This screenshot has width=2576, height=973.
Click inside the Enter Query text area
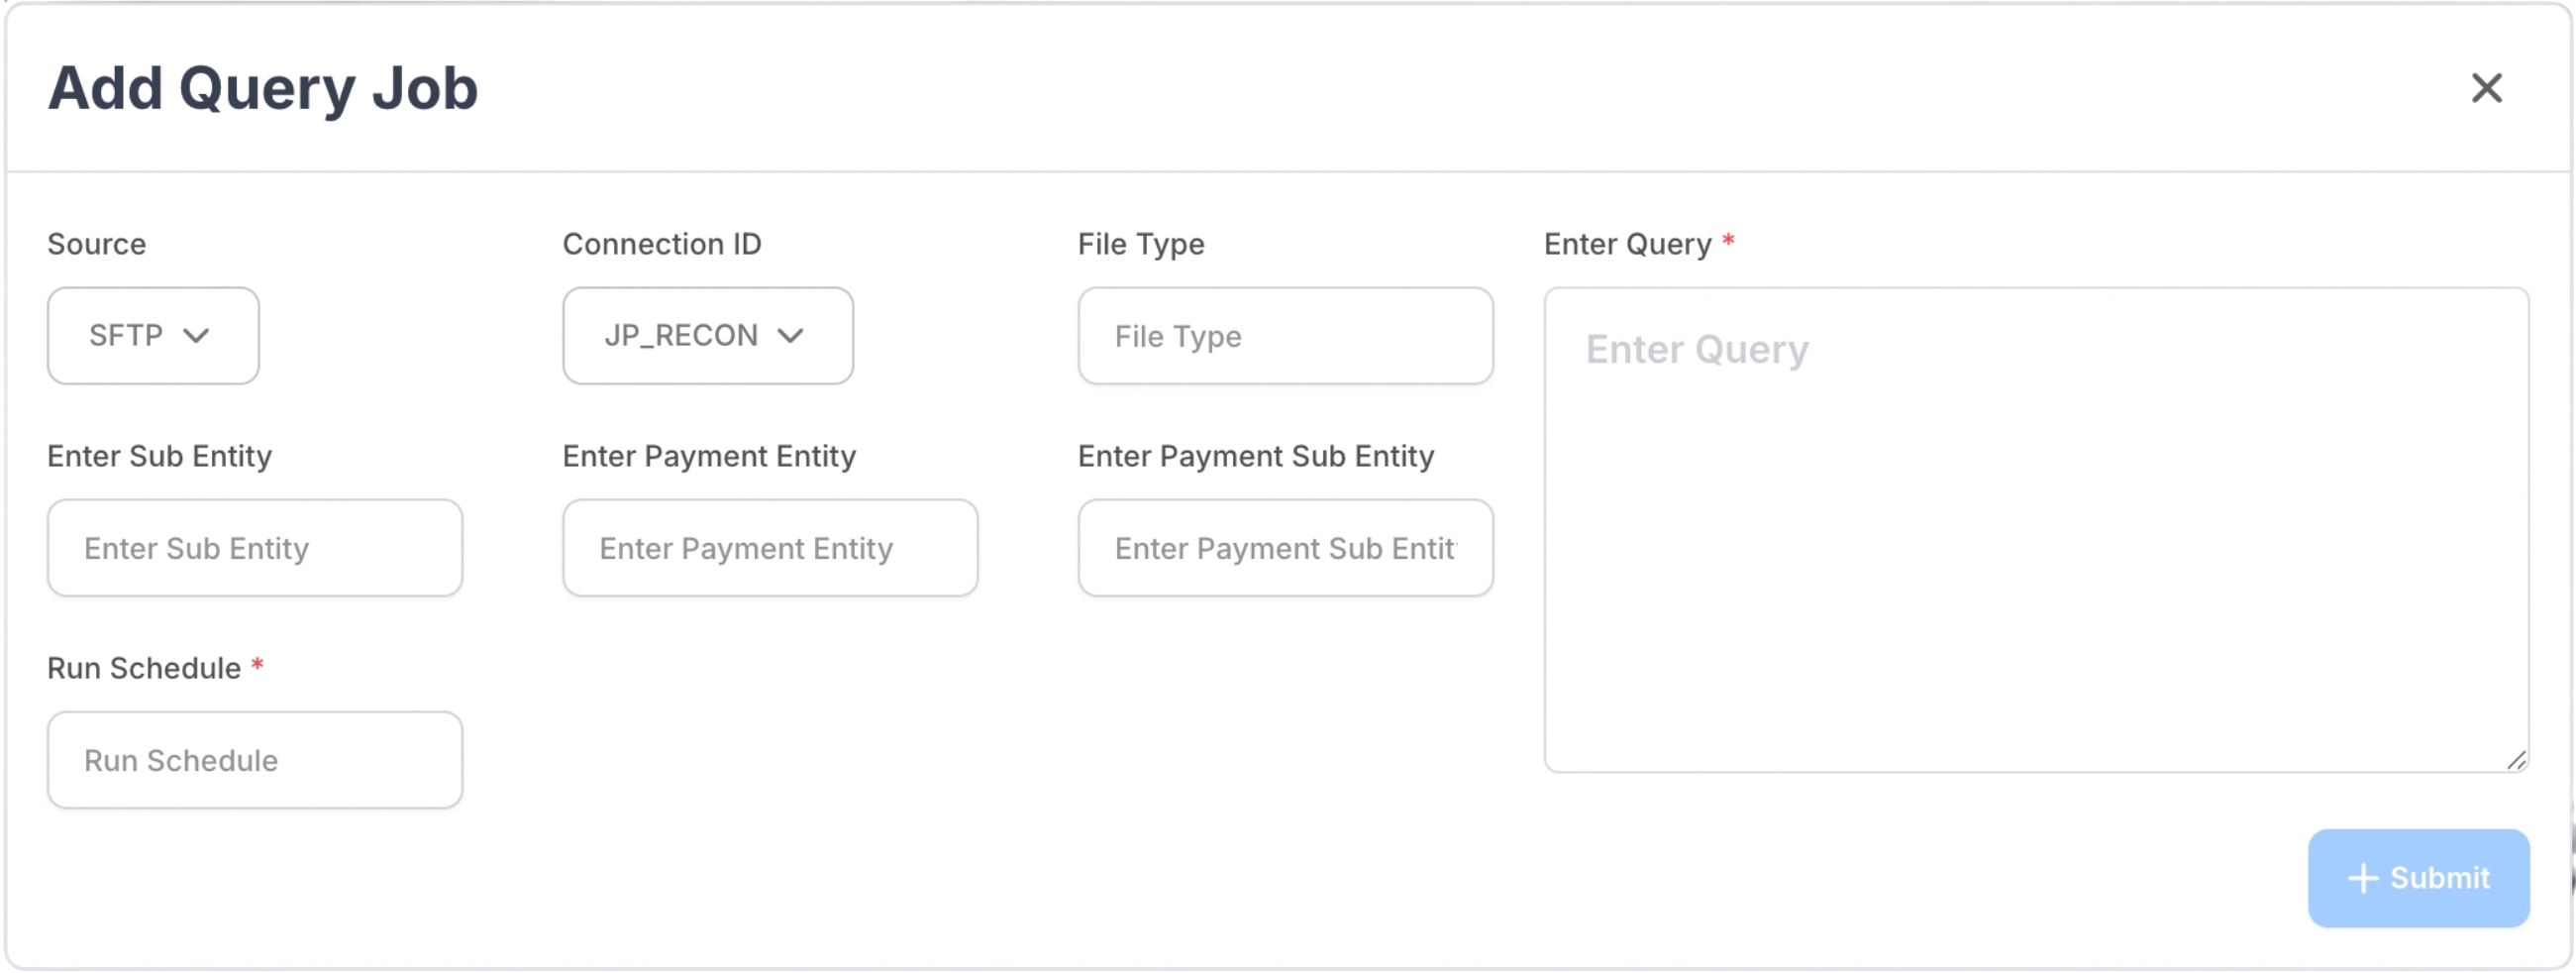[x=2035, y=530]
